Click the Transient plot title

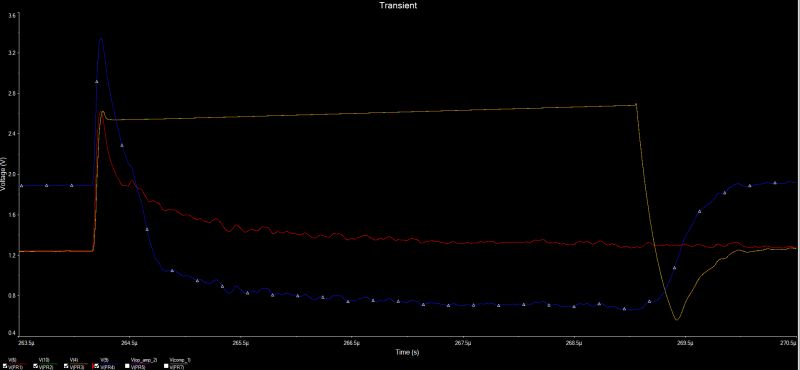pyautogui.click(x=398, y=5)
